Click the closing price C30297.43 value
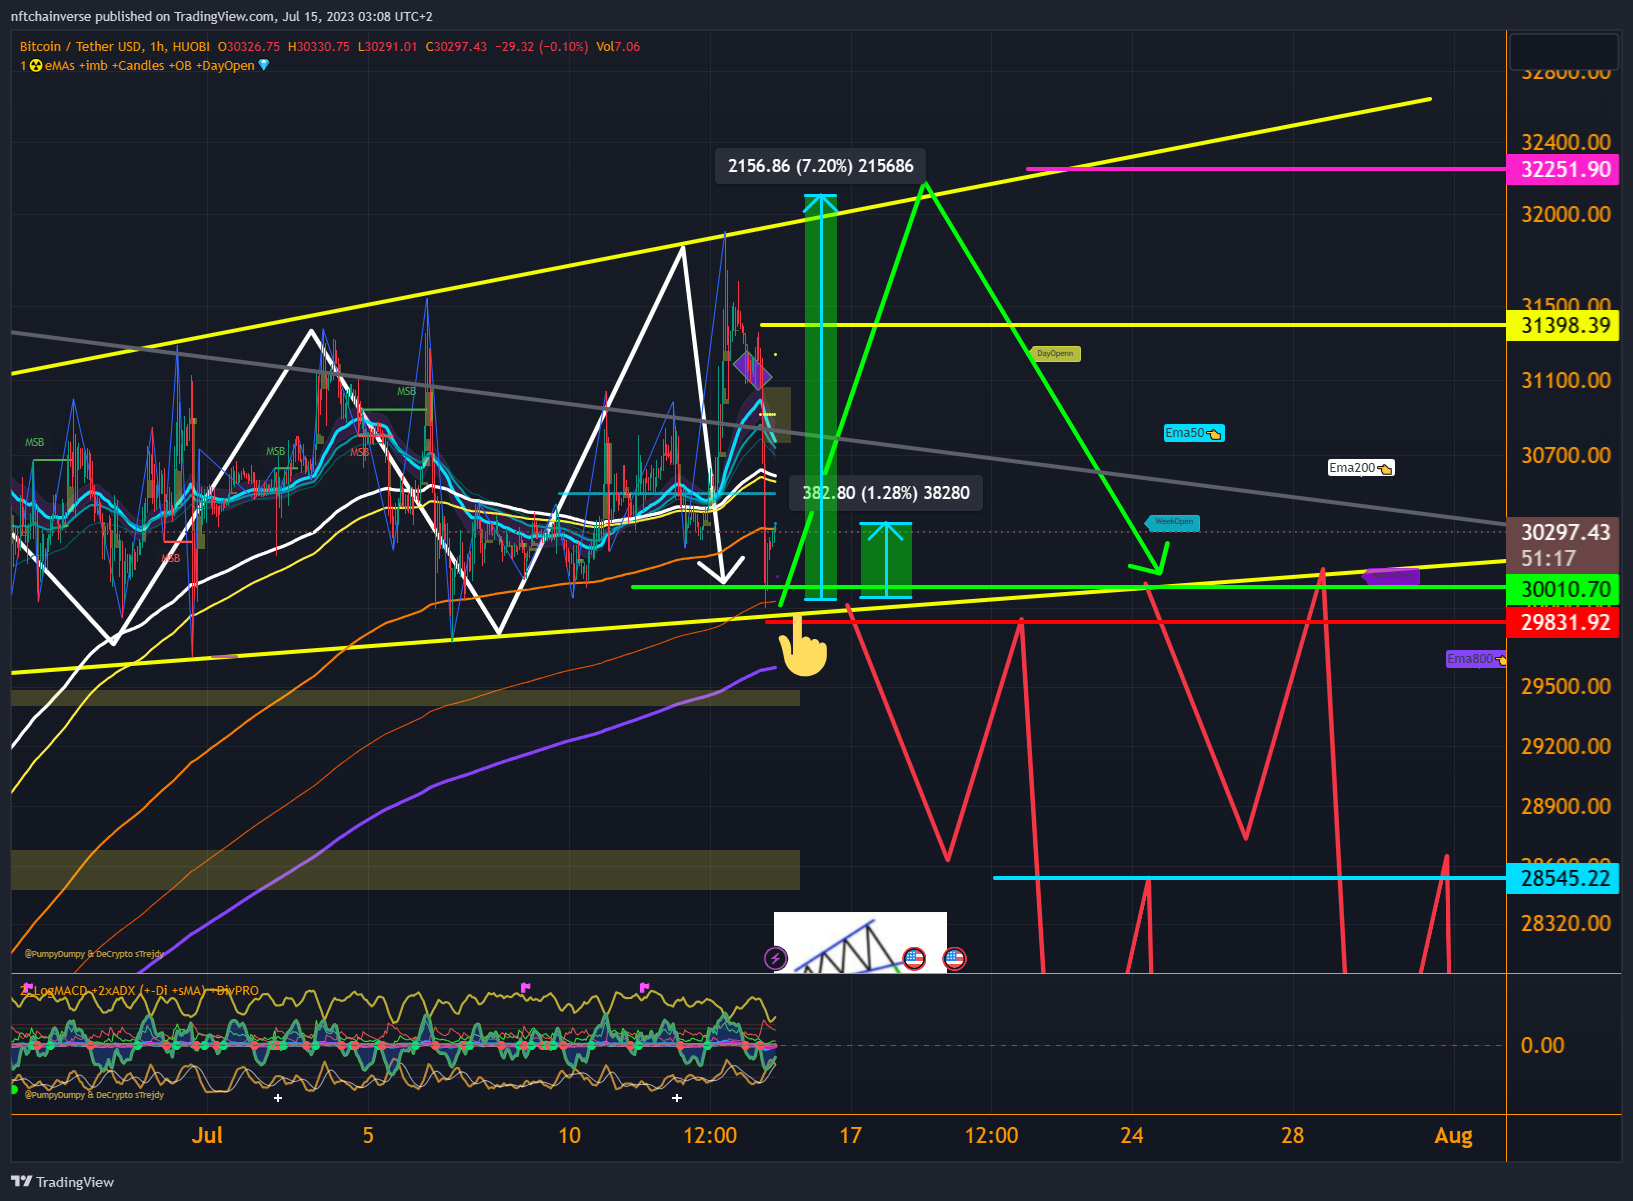The width and height of the screenshot is (1633, 1201). click(x=456, y=46)
